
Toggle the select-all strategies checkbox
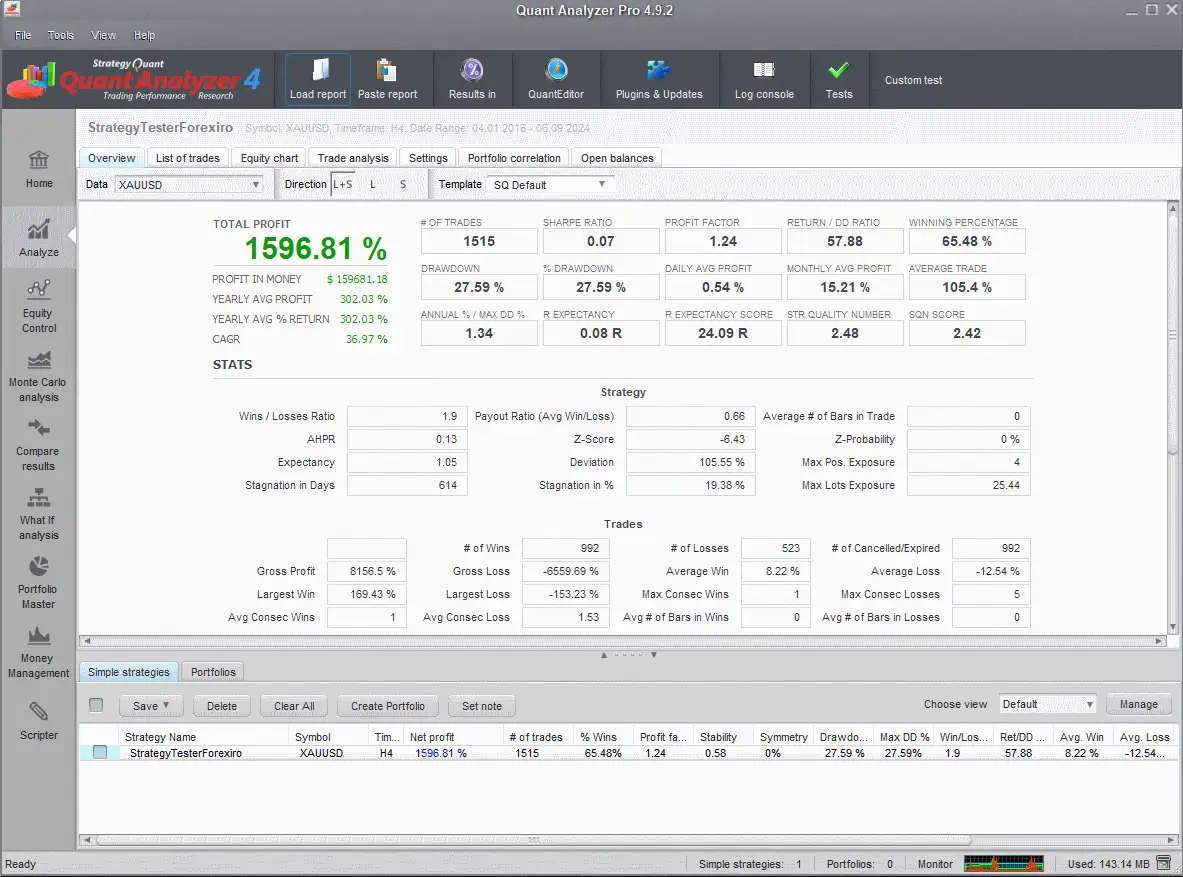coord(97,705)
